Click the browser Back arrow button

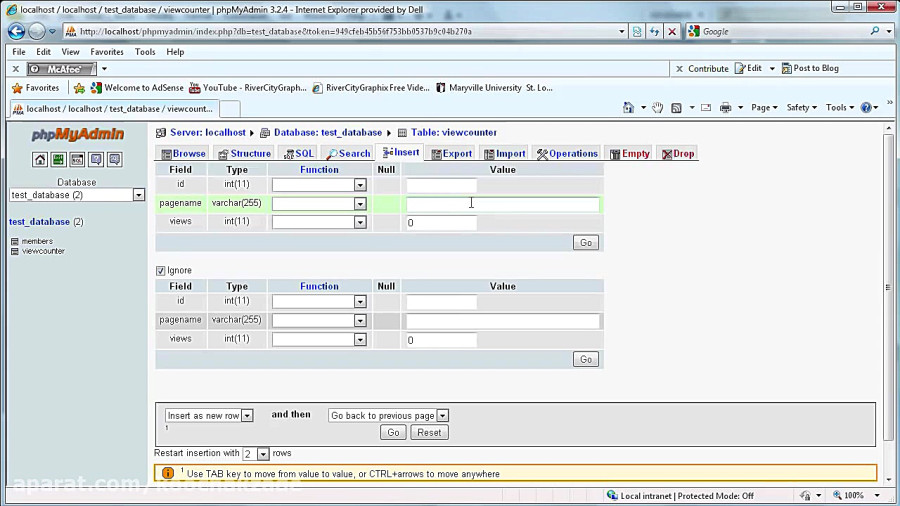(x=16, y=32)
